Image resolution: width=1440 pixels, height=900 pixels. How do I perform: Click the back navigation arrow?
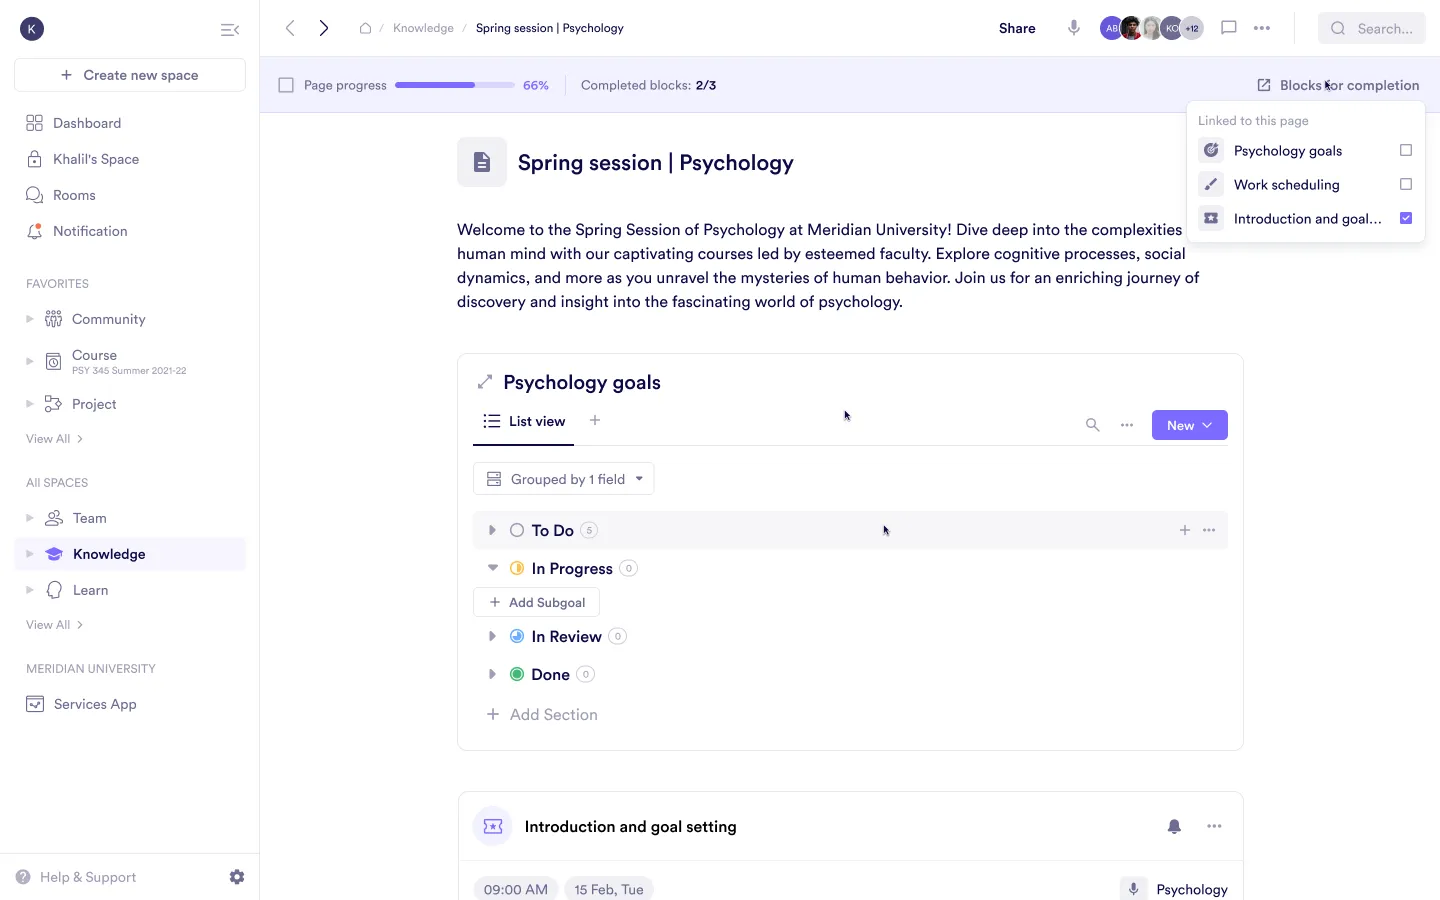(x=290, y=28)
